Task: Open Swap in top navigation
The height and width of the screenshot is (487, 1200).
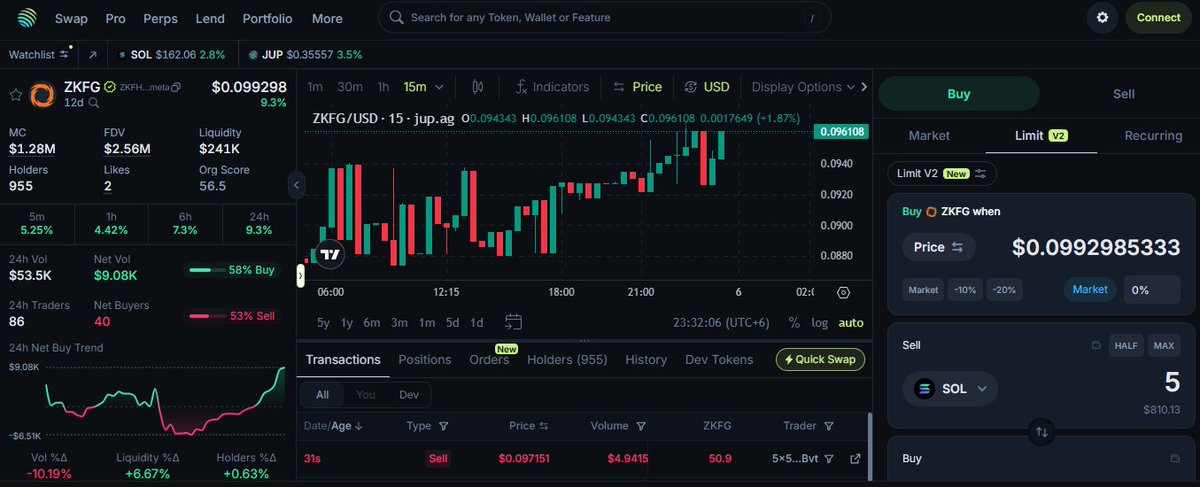Action: (x=71, y=18)
